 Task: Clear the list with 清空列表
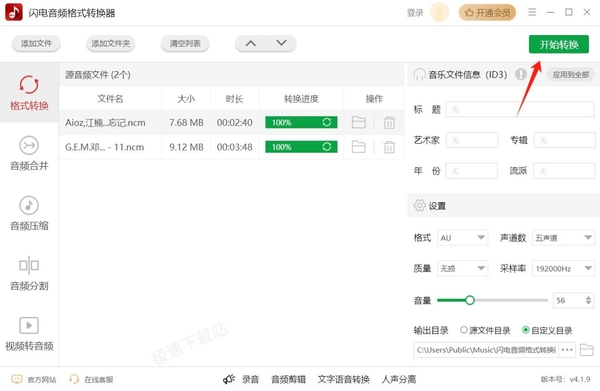pyautogui.click(x=185, y=44)
